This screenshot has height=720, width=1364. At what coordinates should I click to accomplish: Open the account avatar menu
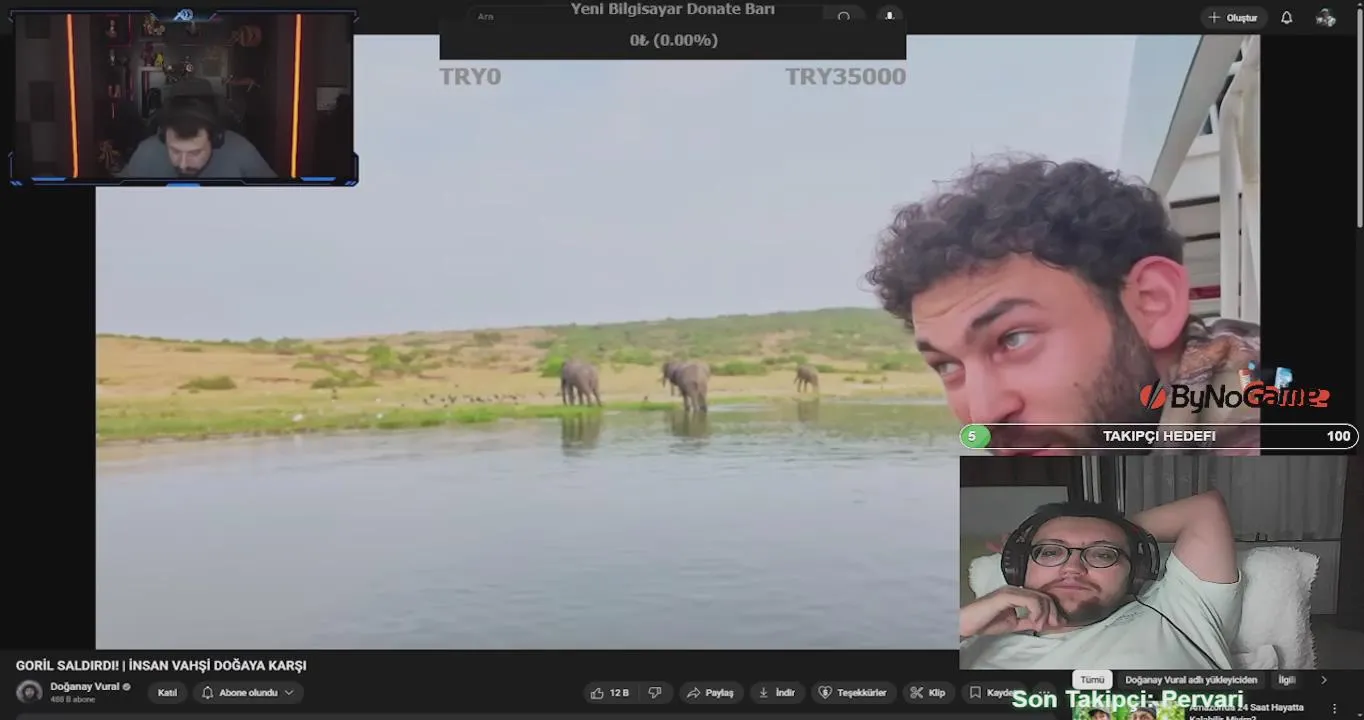[1326, 18]
